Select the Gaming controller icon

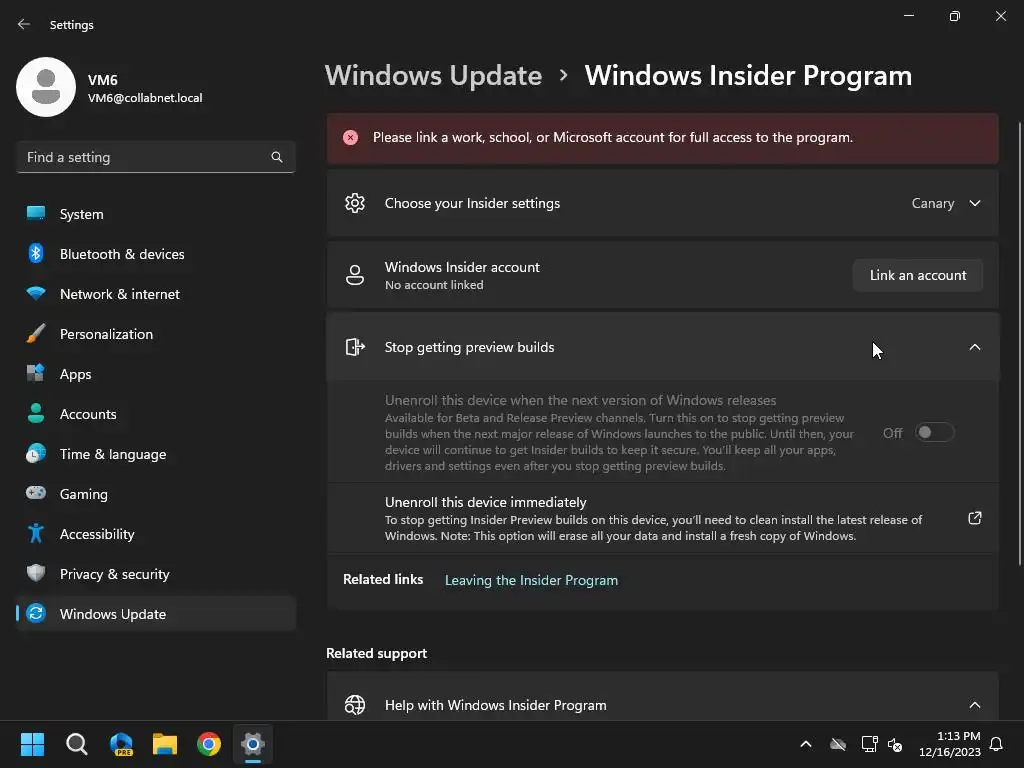pyautogui.click(x=36, y=493)
